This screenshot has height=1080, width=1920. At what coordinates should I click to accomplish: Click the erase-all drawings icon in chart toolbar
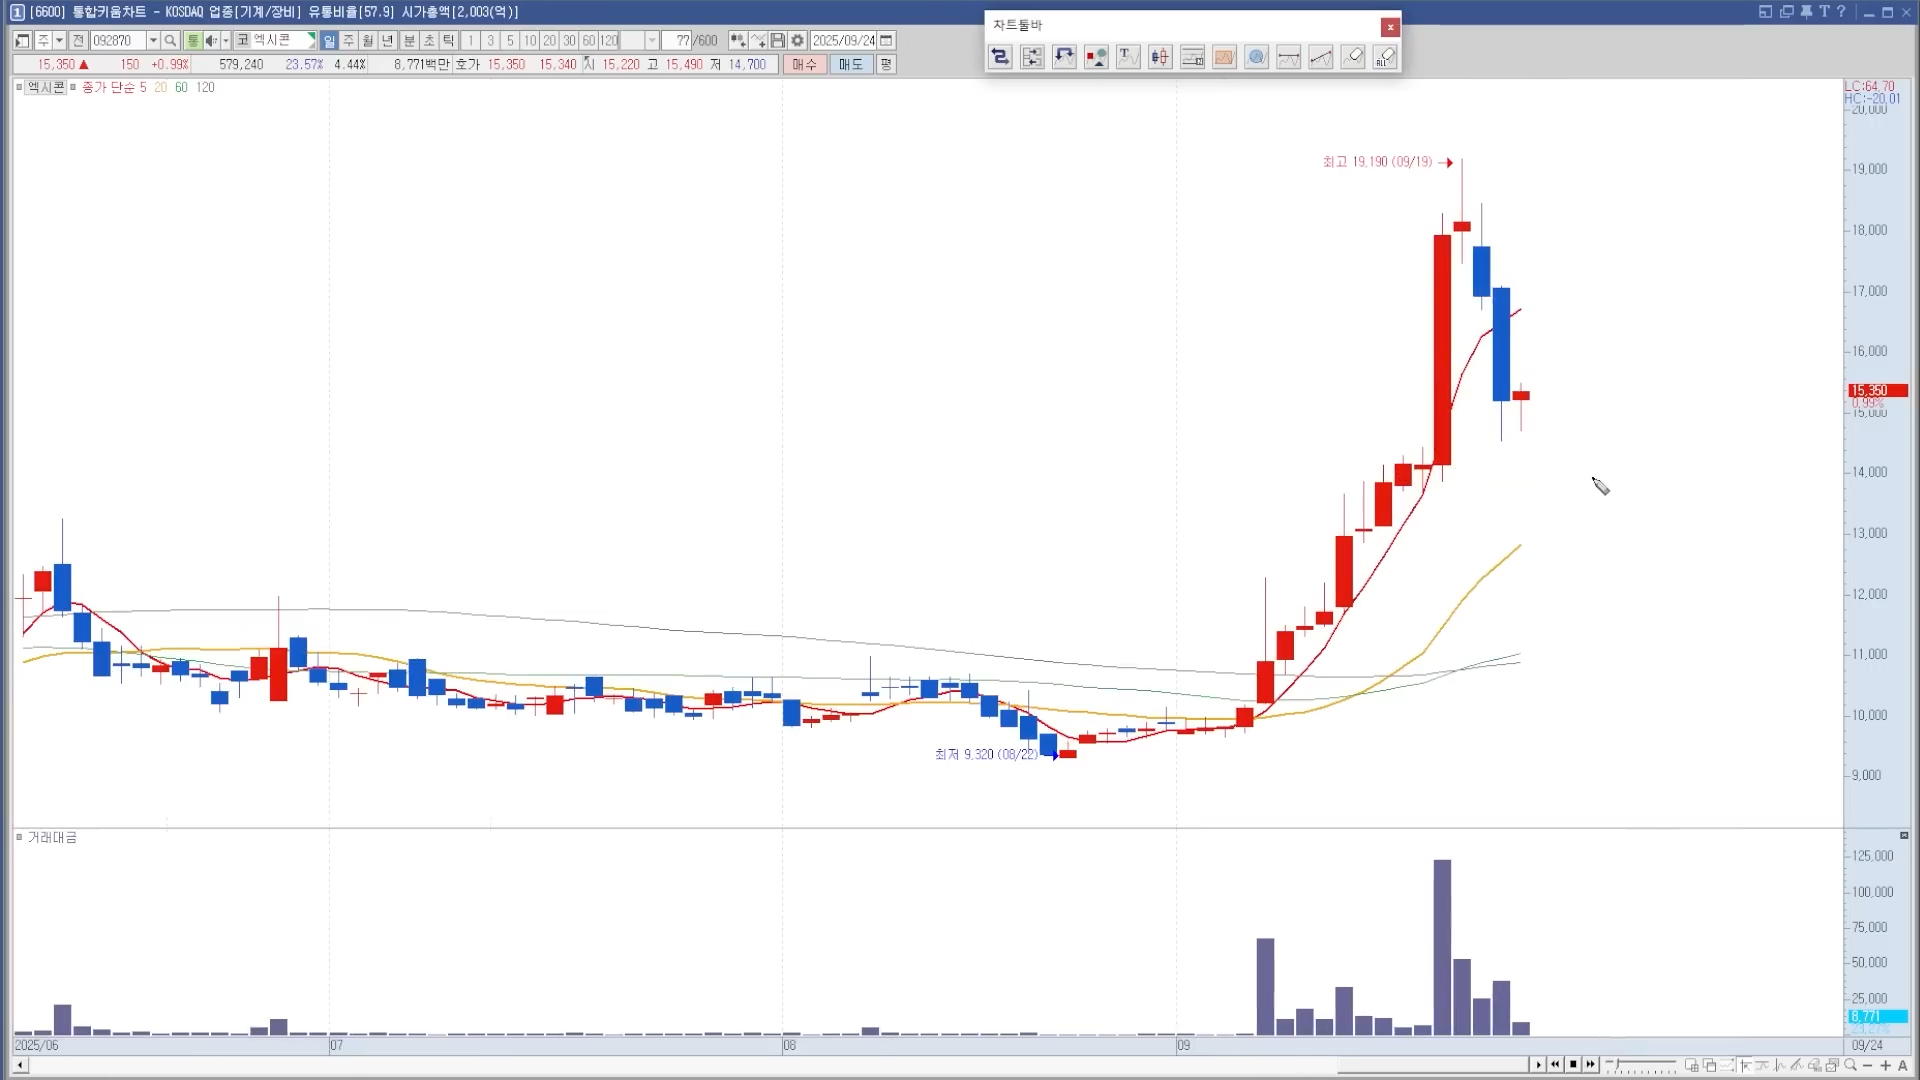(1385, 57)
